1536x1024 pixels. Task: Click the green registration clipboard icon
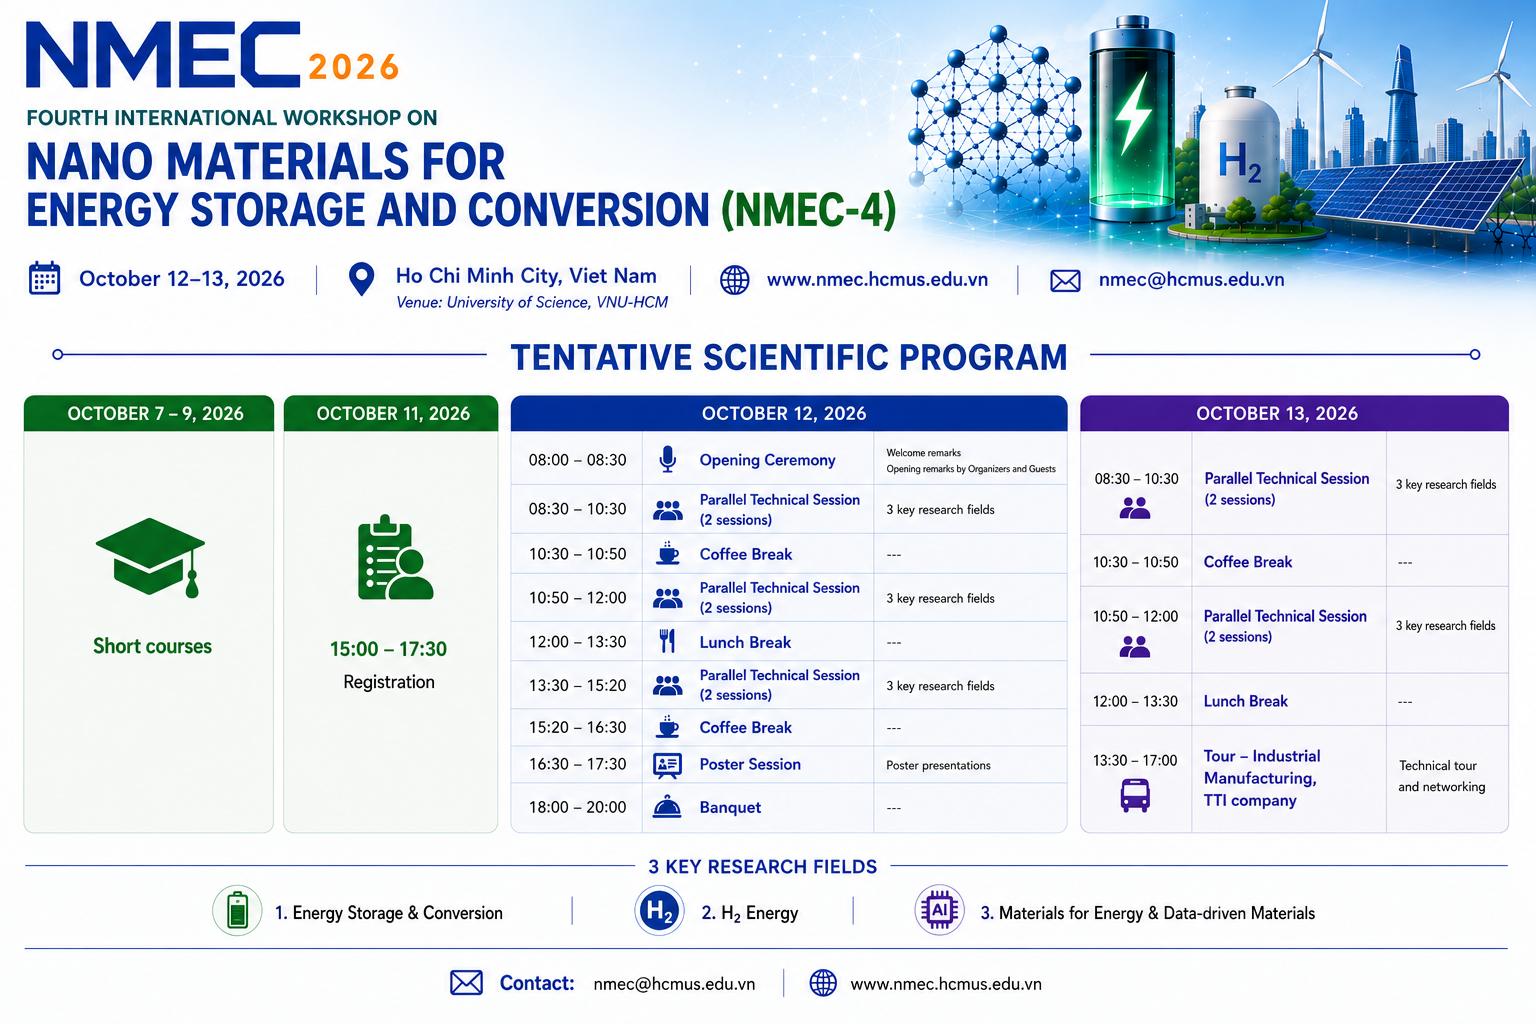[394, 558]
